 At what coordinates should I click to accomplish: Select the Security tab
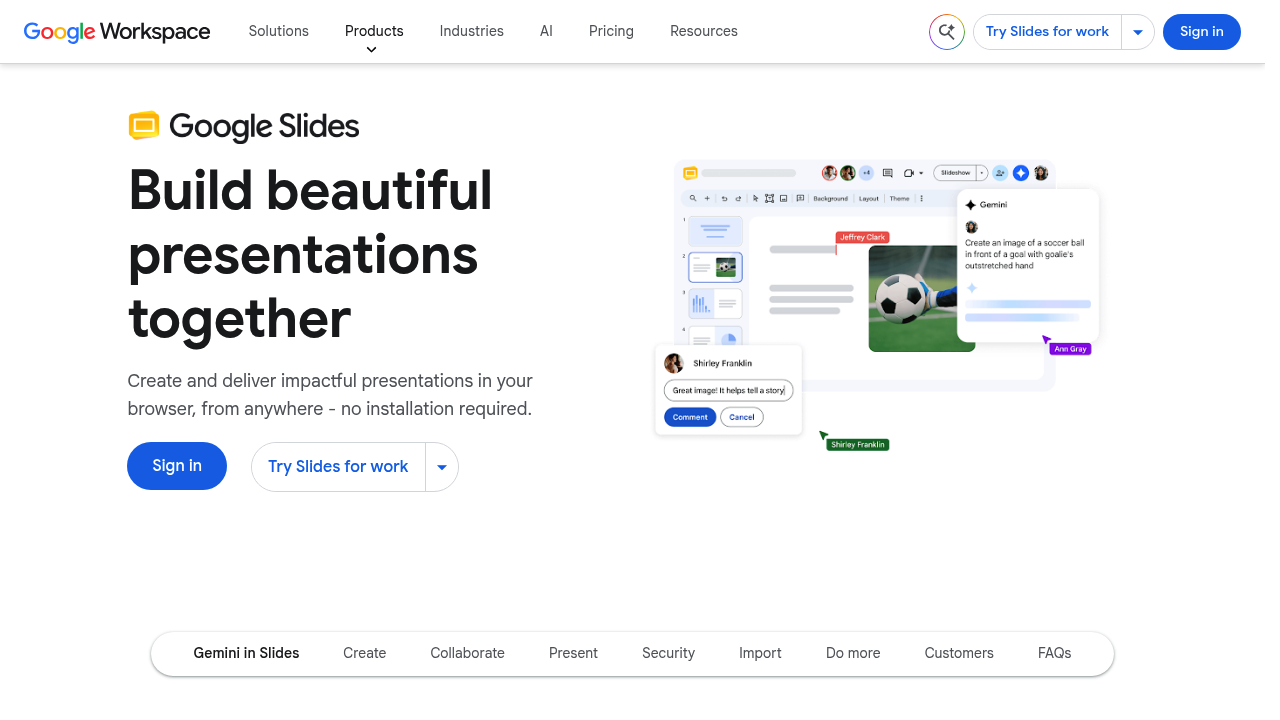coord(668,653)
